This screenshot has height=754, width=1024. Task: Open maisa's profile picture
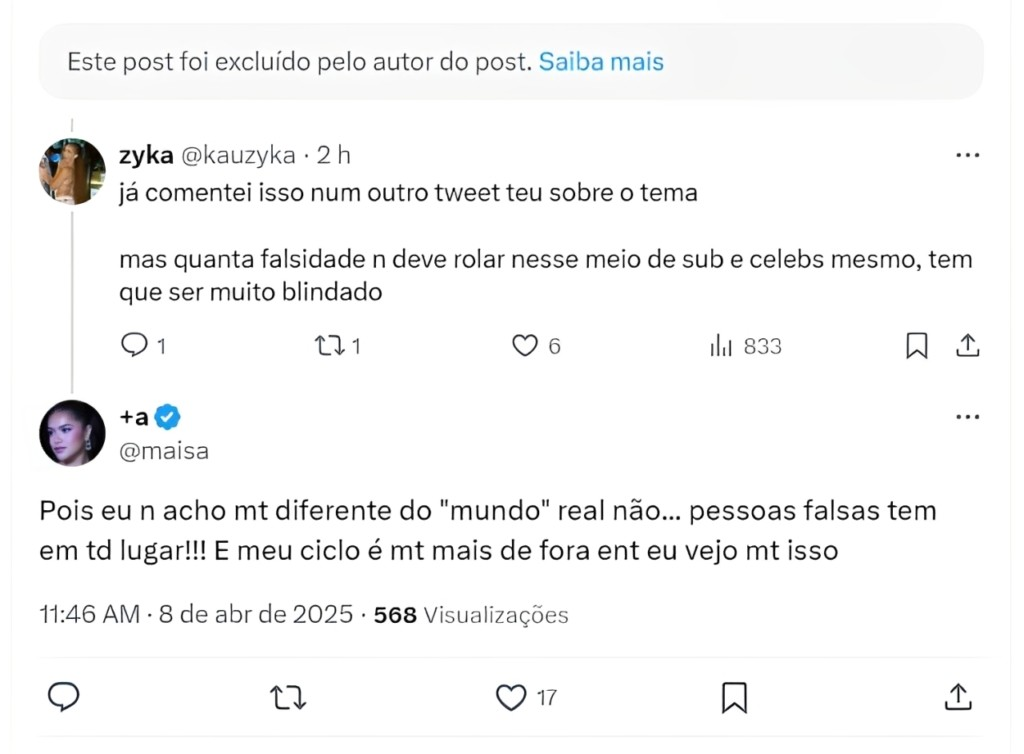(72, 434)
